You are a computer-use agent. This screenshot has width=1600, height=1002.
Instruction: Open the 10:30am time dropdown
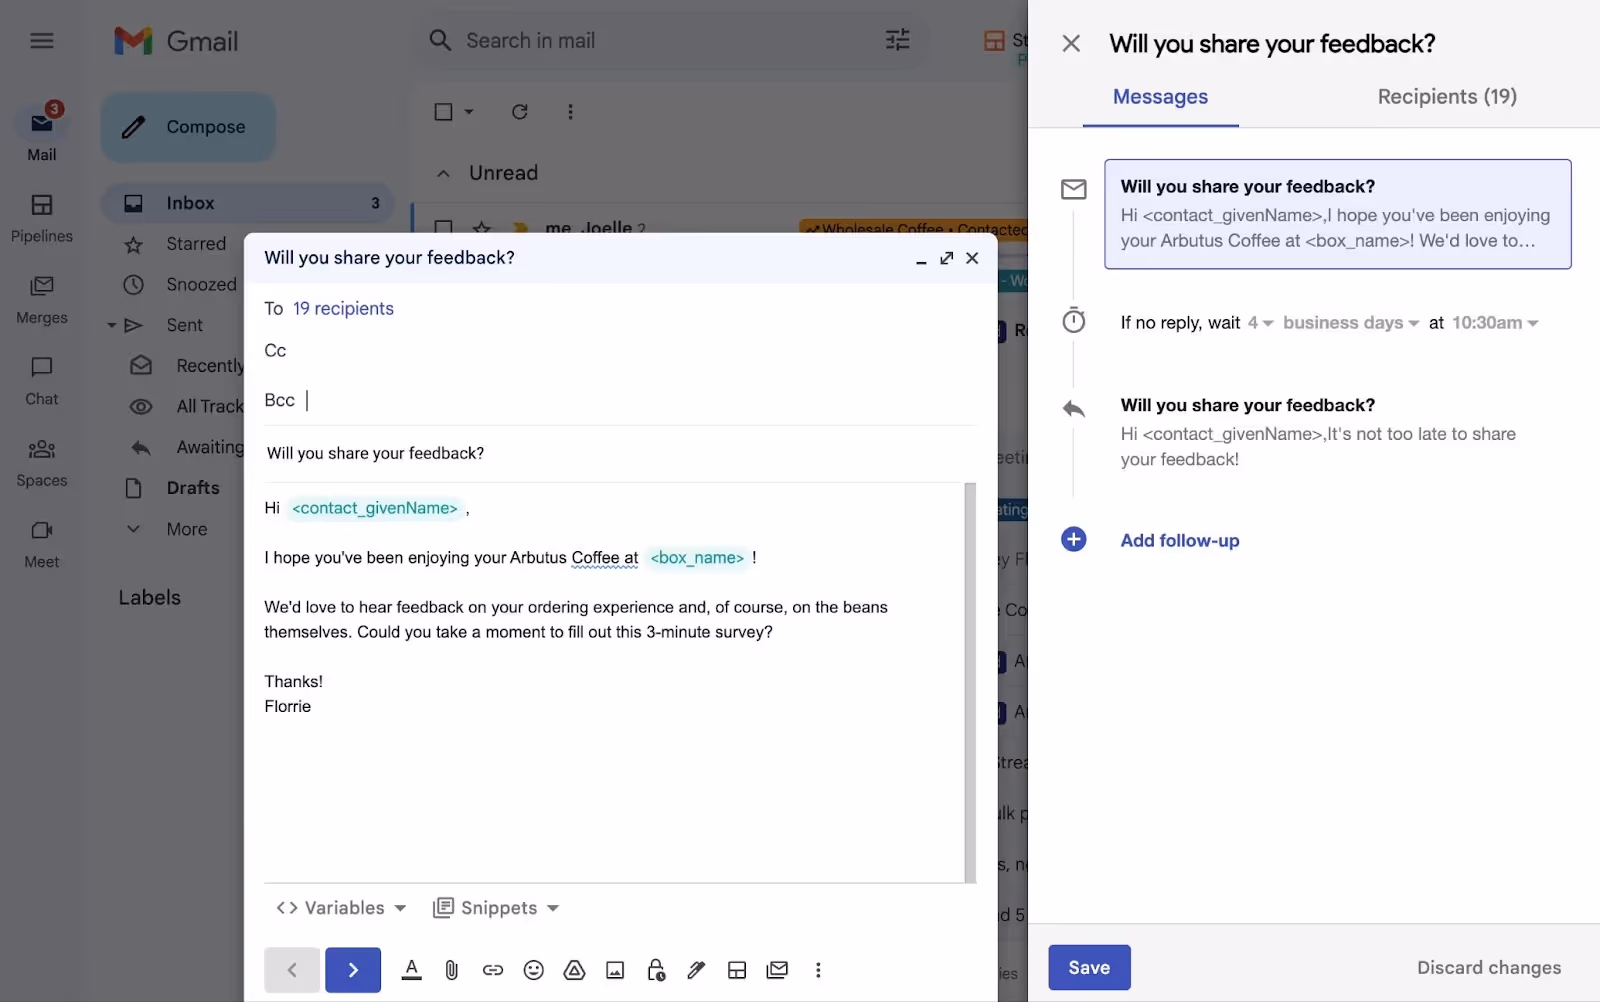coord(1495,323)
